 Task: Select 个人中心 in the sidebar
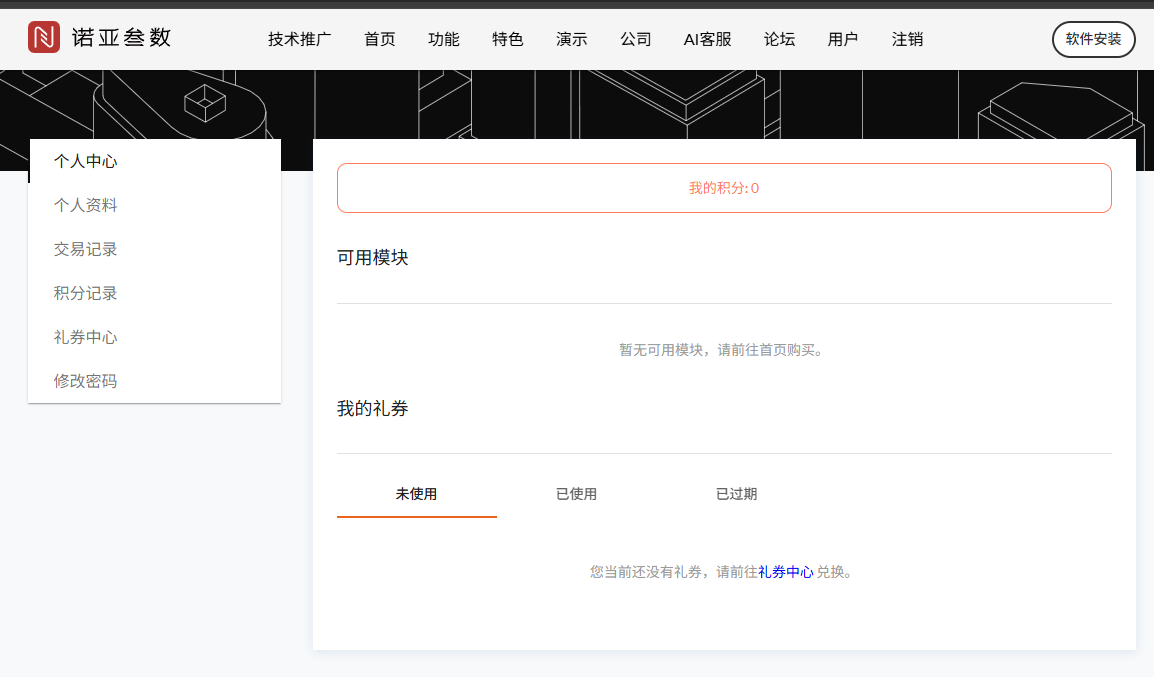[86, 161]
